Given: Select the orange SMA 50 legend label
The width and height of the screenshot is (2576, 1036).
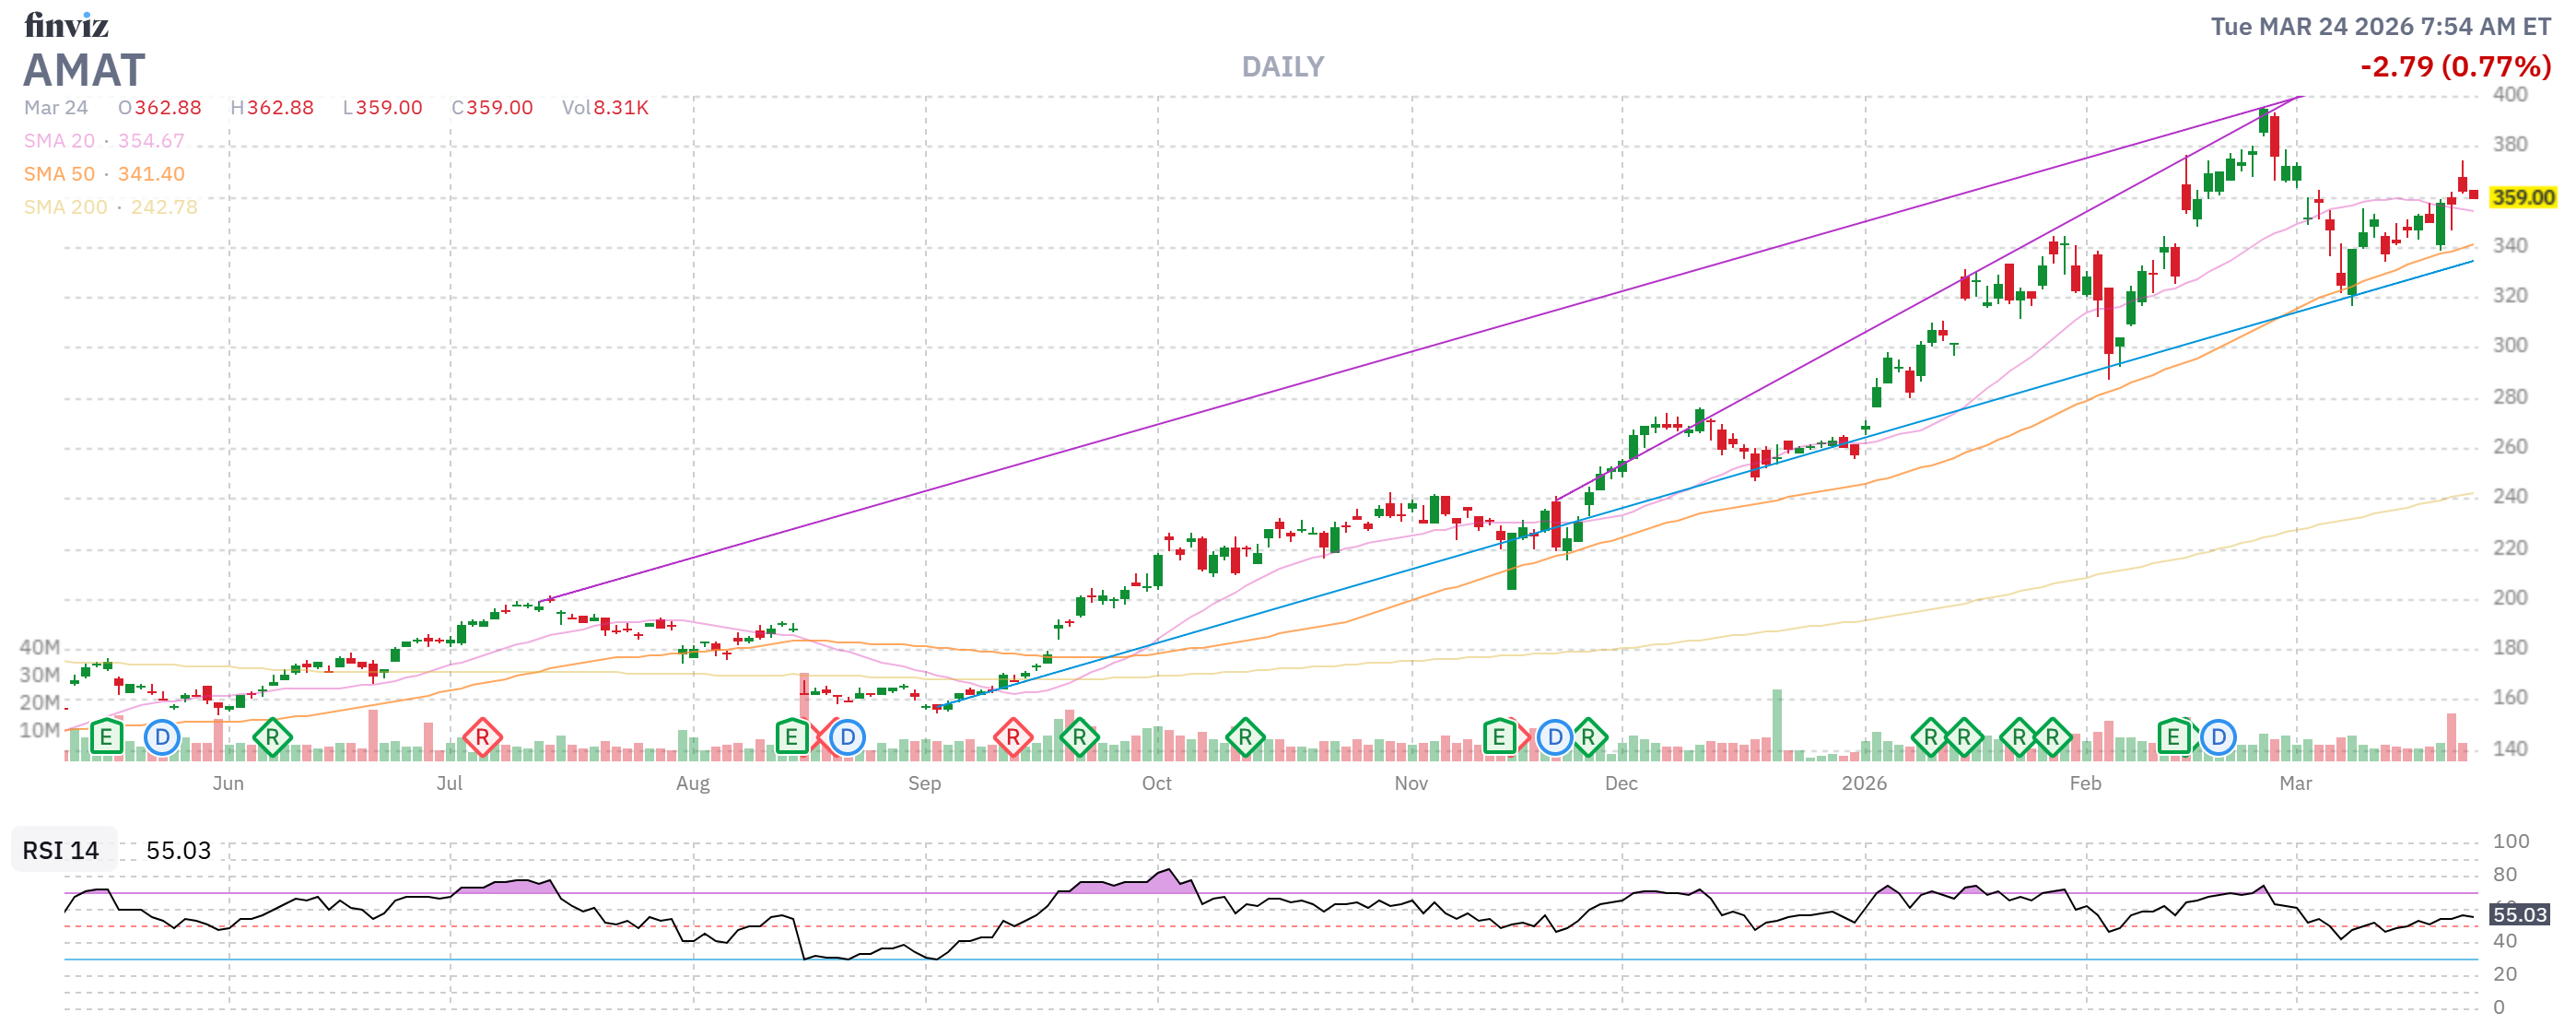Looking at the screenshot, I should coord(59,174).
